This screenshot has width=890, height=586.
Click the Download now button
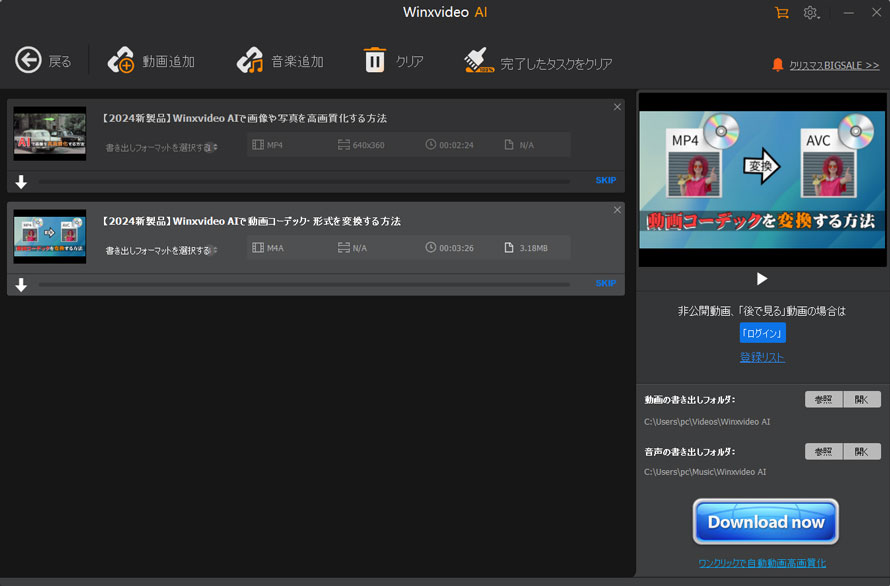(x=765, y=521)
